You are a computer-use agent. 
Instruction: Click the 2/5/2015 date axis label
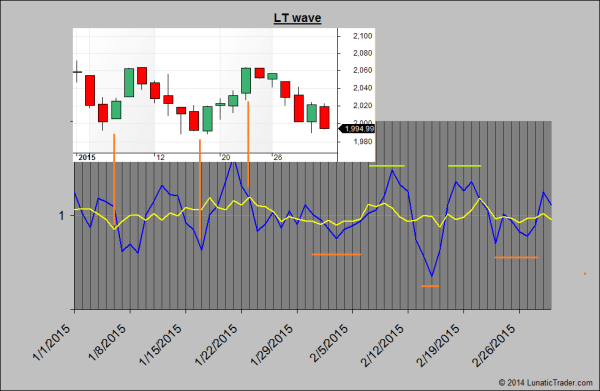coord(330,342)
